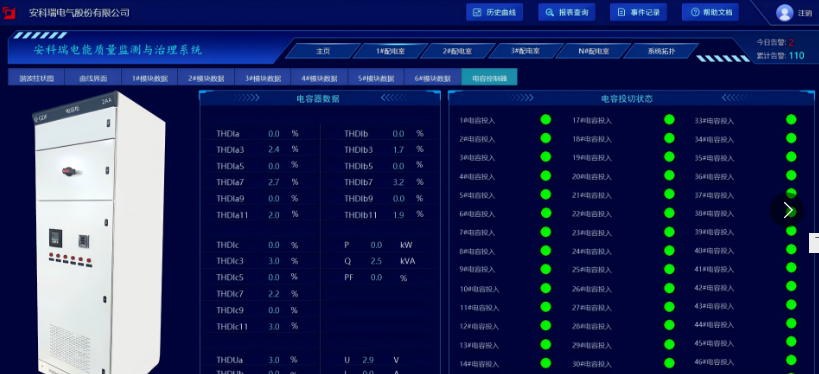Switch to 1#配电室 distribution room
This screenshot has width=819, height=374.
pyautogui.click(x=390, y=51)
